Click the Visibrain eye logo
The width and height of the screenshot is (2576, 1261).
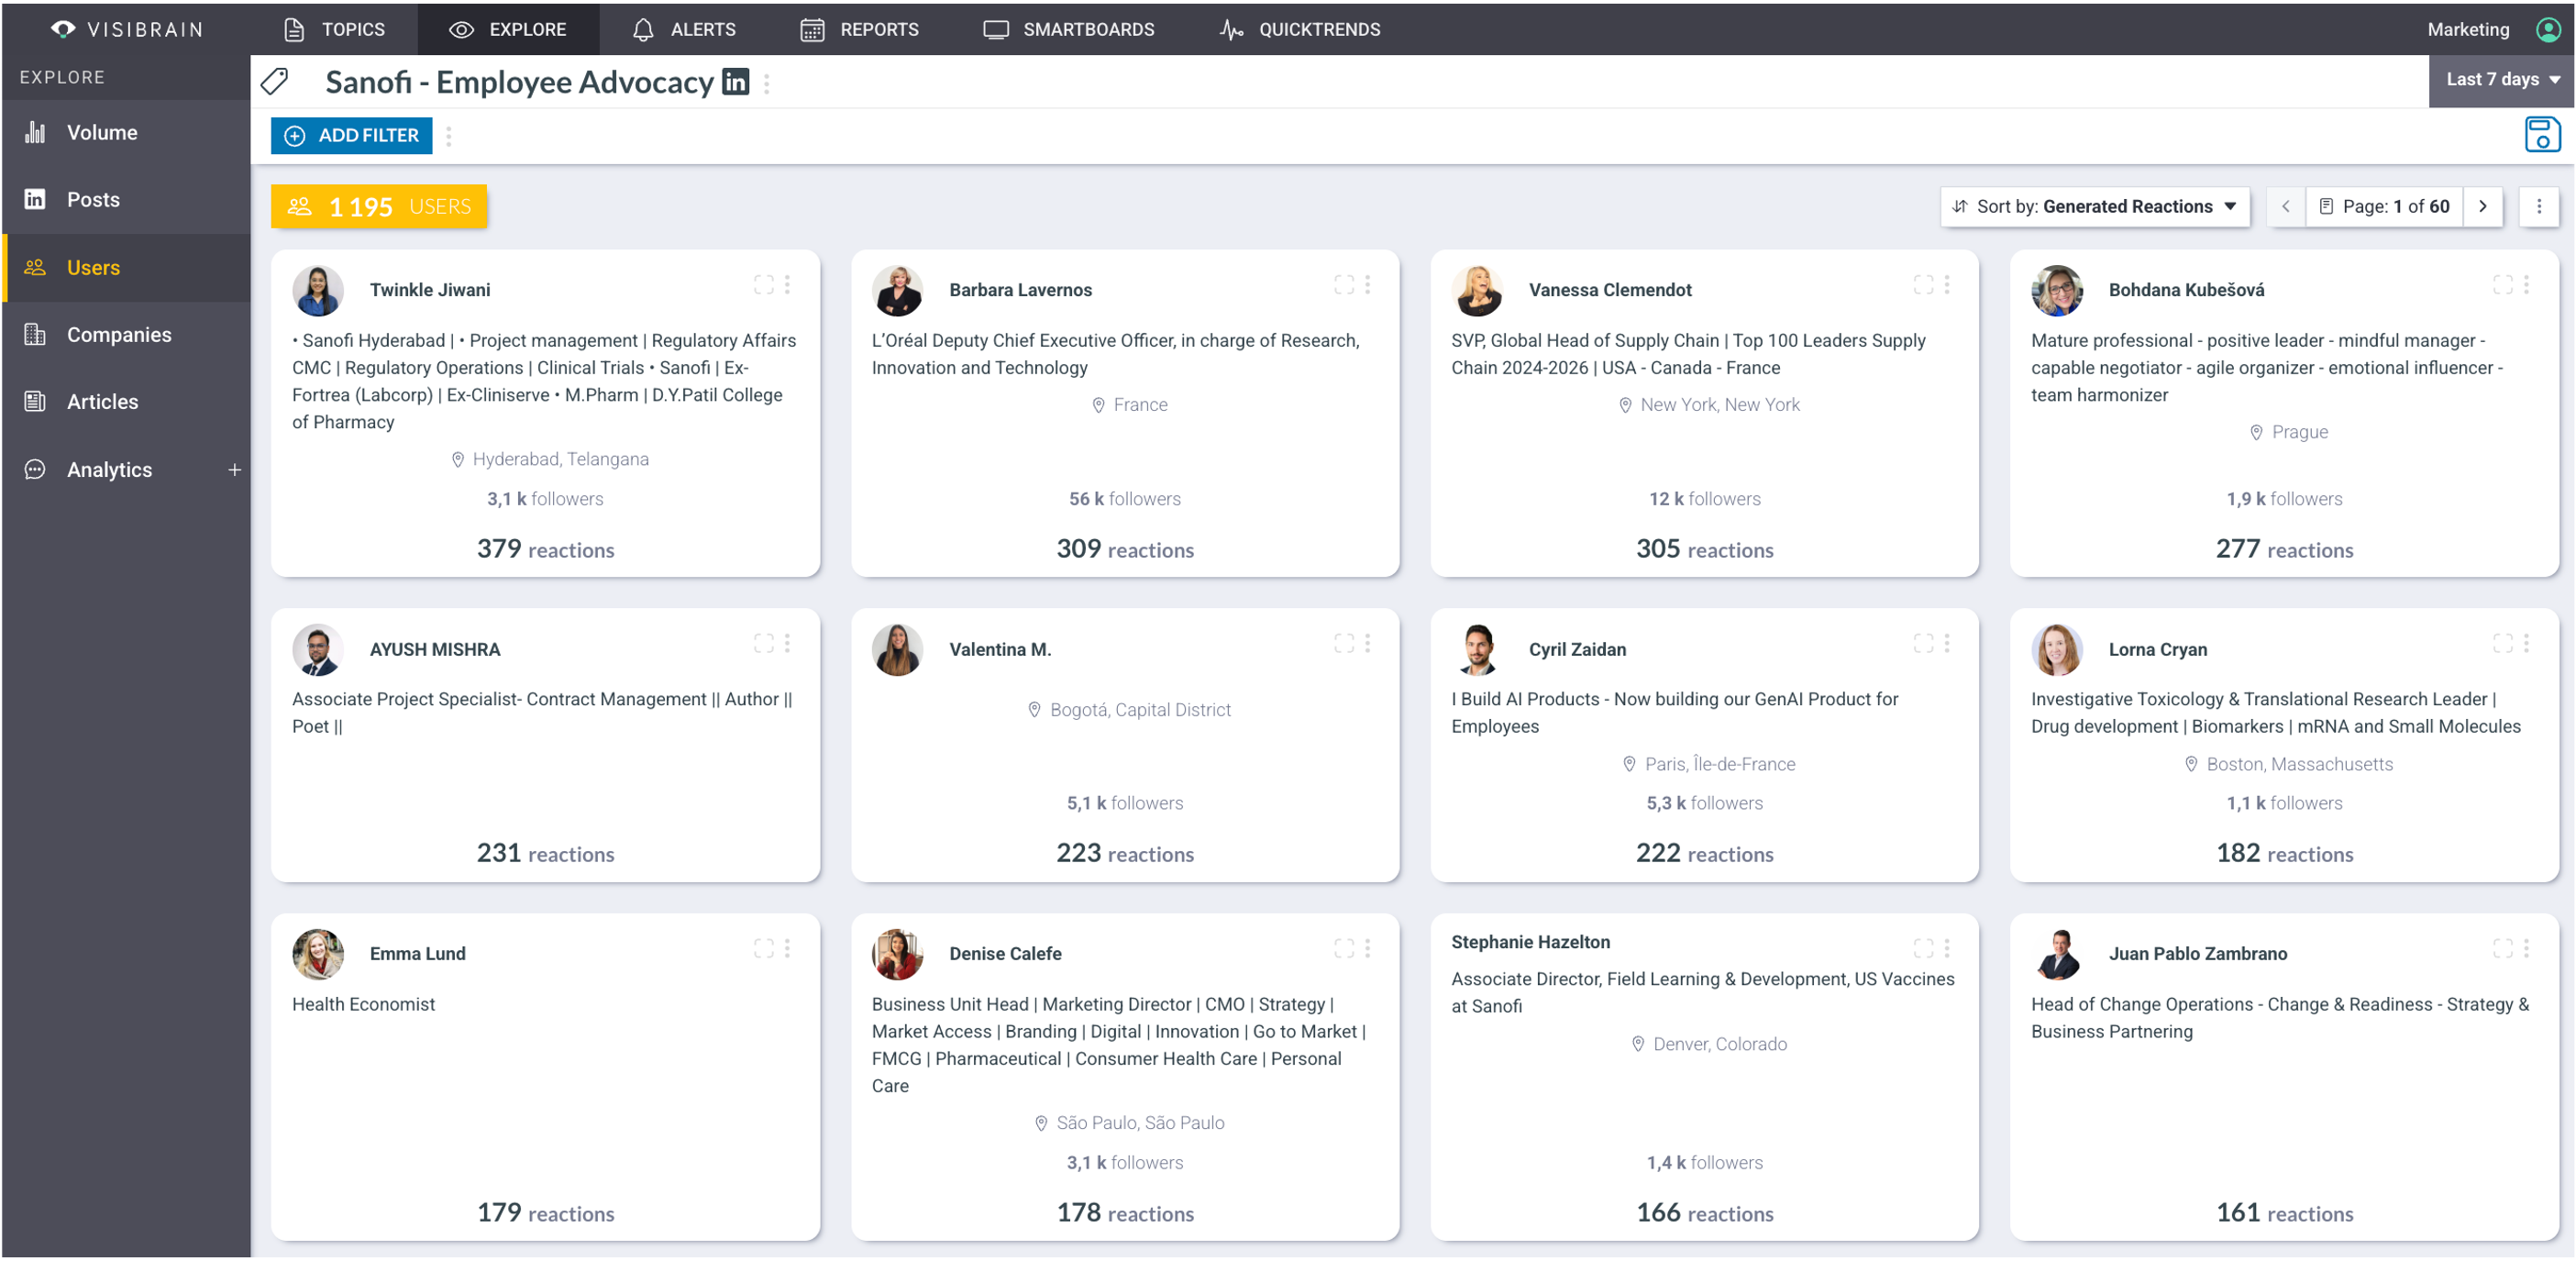63,29
